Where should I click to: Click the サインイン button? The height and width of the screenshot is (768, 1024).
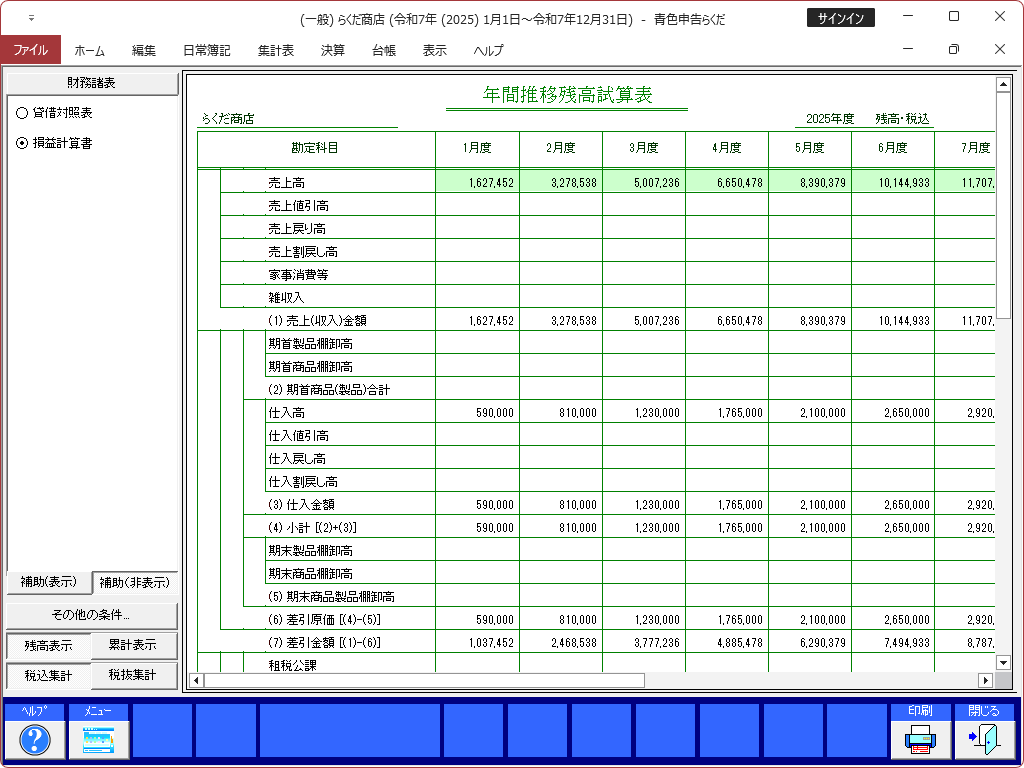(840, 18)
